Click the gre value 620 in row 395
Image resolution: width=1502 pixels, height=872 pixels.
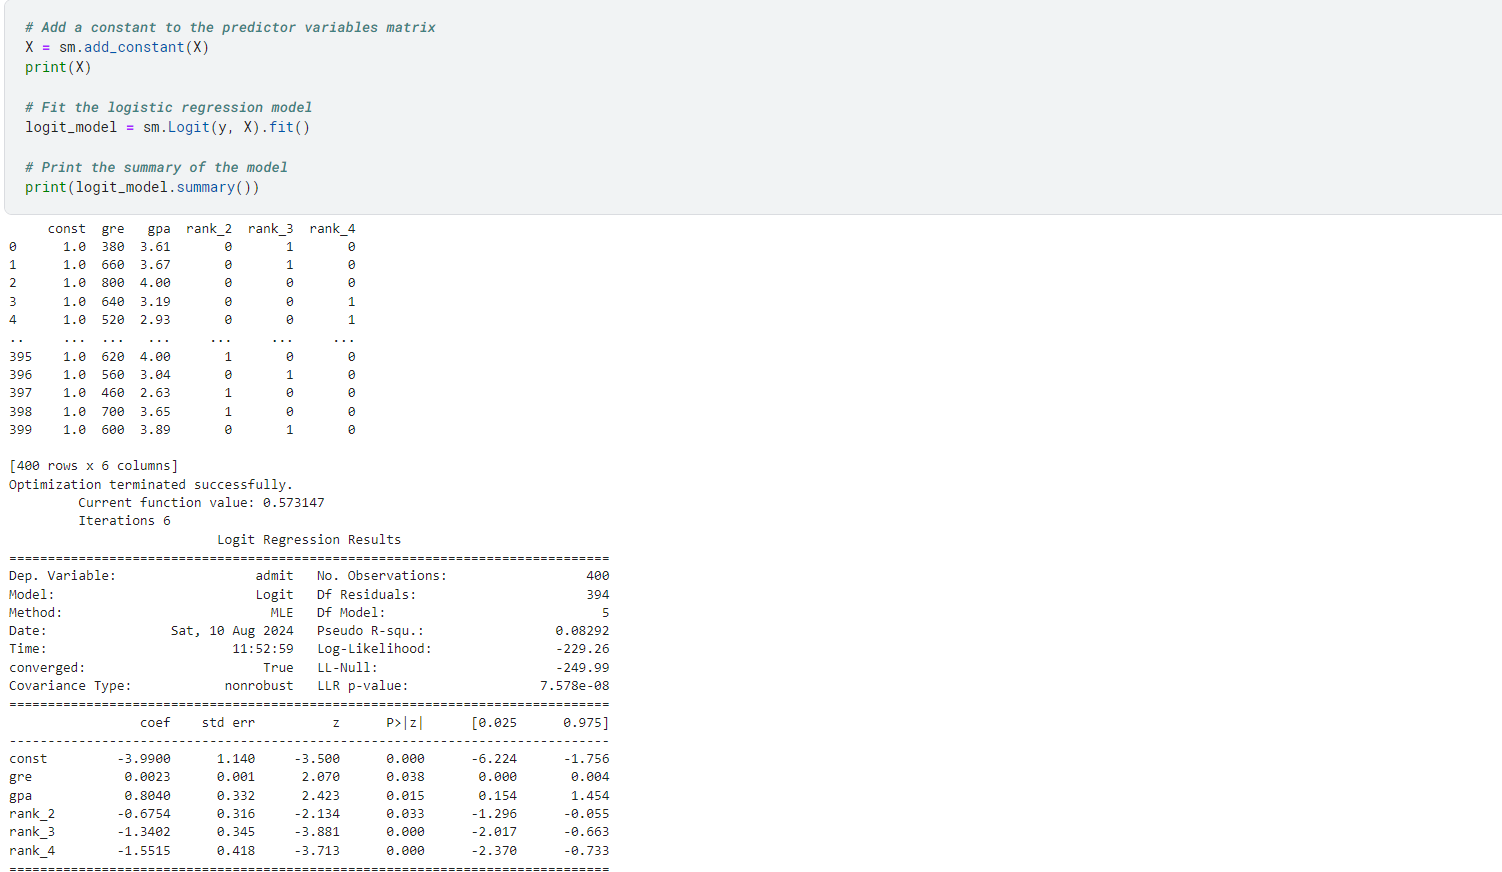[113, 357]
